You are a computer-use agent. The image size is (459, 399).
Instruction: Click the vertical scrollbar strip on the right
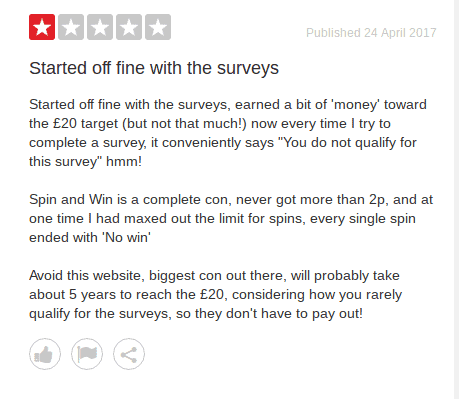click(456, 199)
